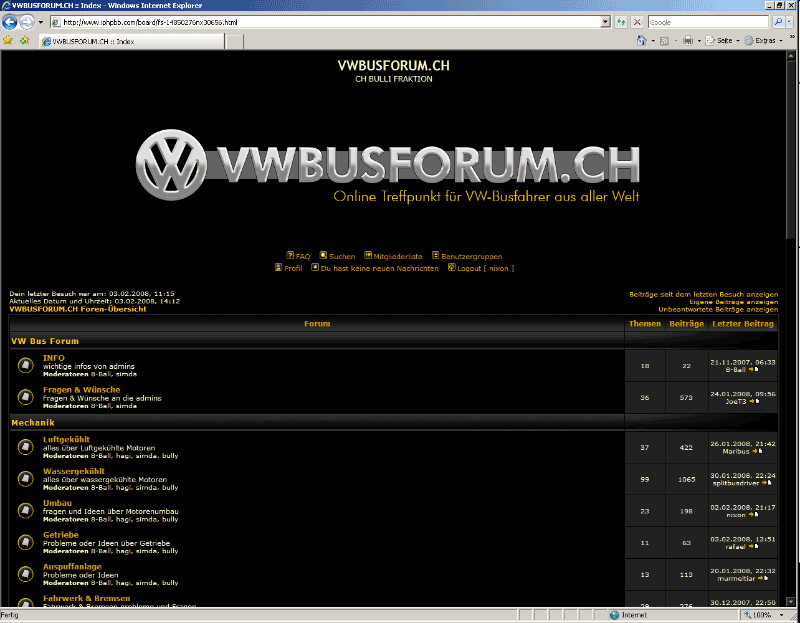Click the forum status icon beside Umbau

click(26, 510)
